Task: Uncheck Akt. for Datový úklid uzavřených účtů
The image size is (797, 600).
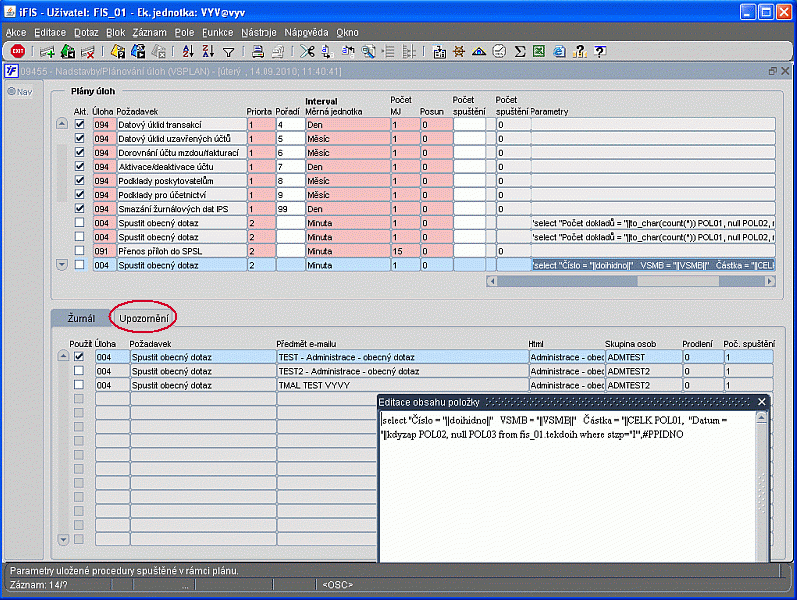Action: pyautogui.click(x=79, y=138)
